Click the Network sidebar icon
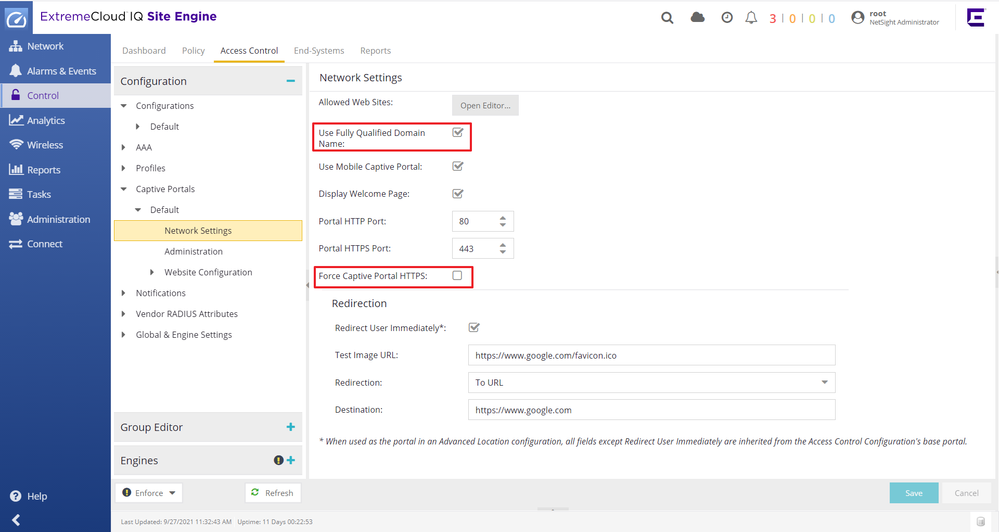Screen dimensions: 999x532 (16, 47)
